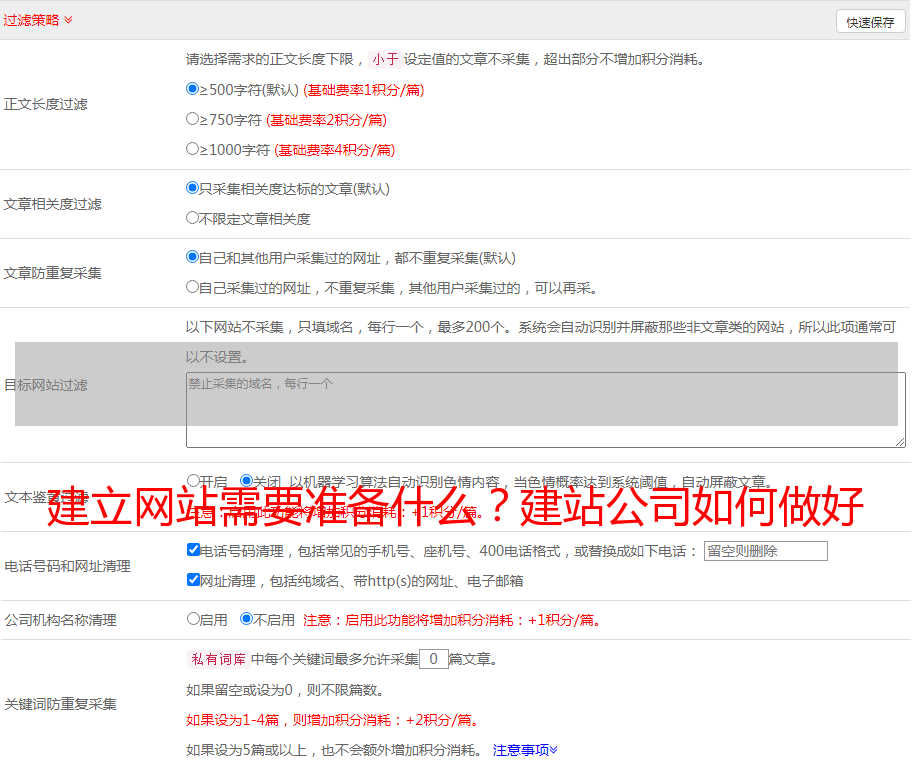The image size is (912, 768).
Task: Click the 留空则删除 replacement phone field
Action: click(x=765, y=551)
